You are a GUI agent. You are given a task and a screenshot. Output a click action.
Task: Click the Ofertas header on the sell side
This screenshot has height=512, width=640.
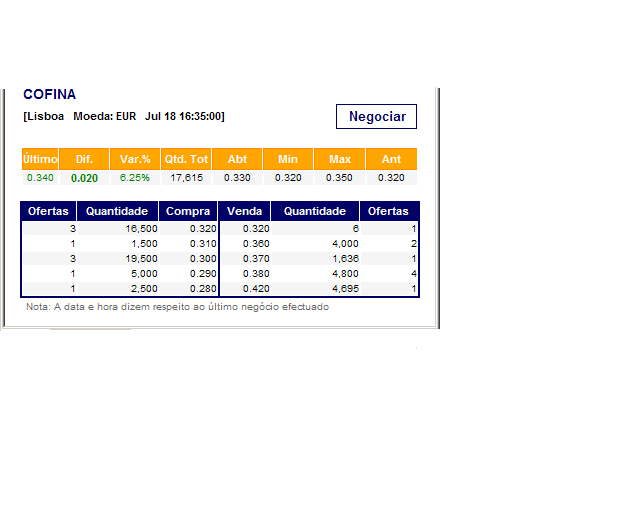[x=388, y=211]
